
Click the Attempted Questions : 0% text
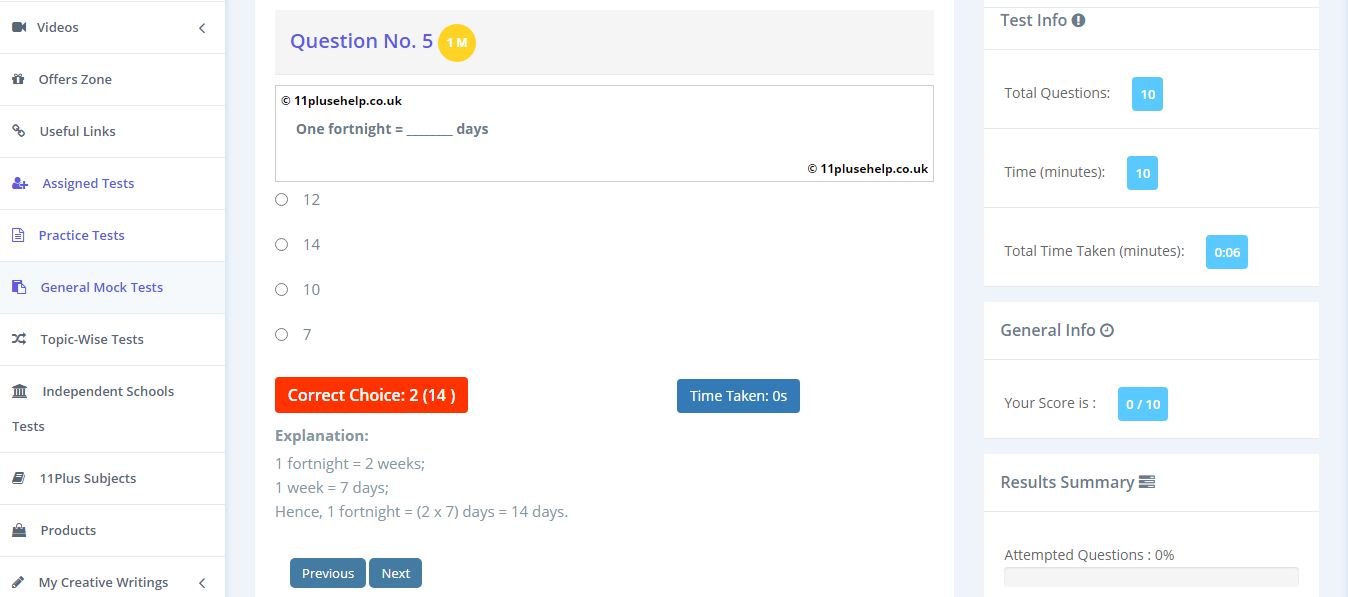1089,555
